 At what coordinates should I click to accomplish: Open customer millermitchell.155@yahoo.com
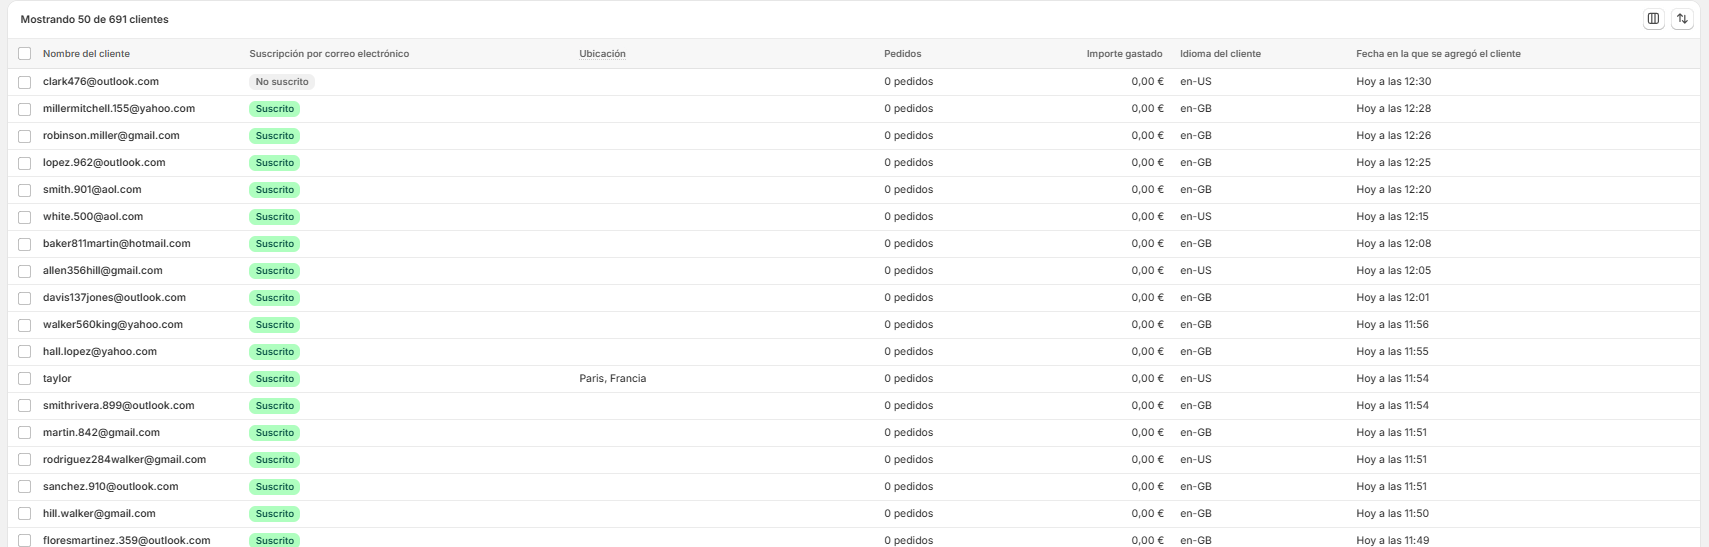point(119,109)
